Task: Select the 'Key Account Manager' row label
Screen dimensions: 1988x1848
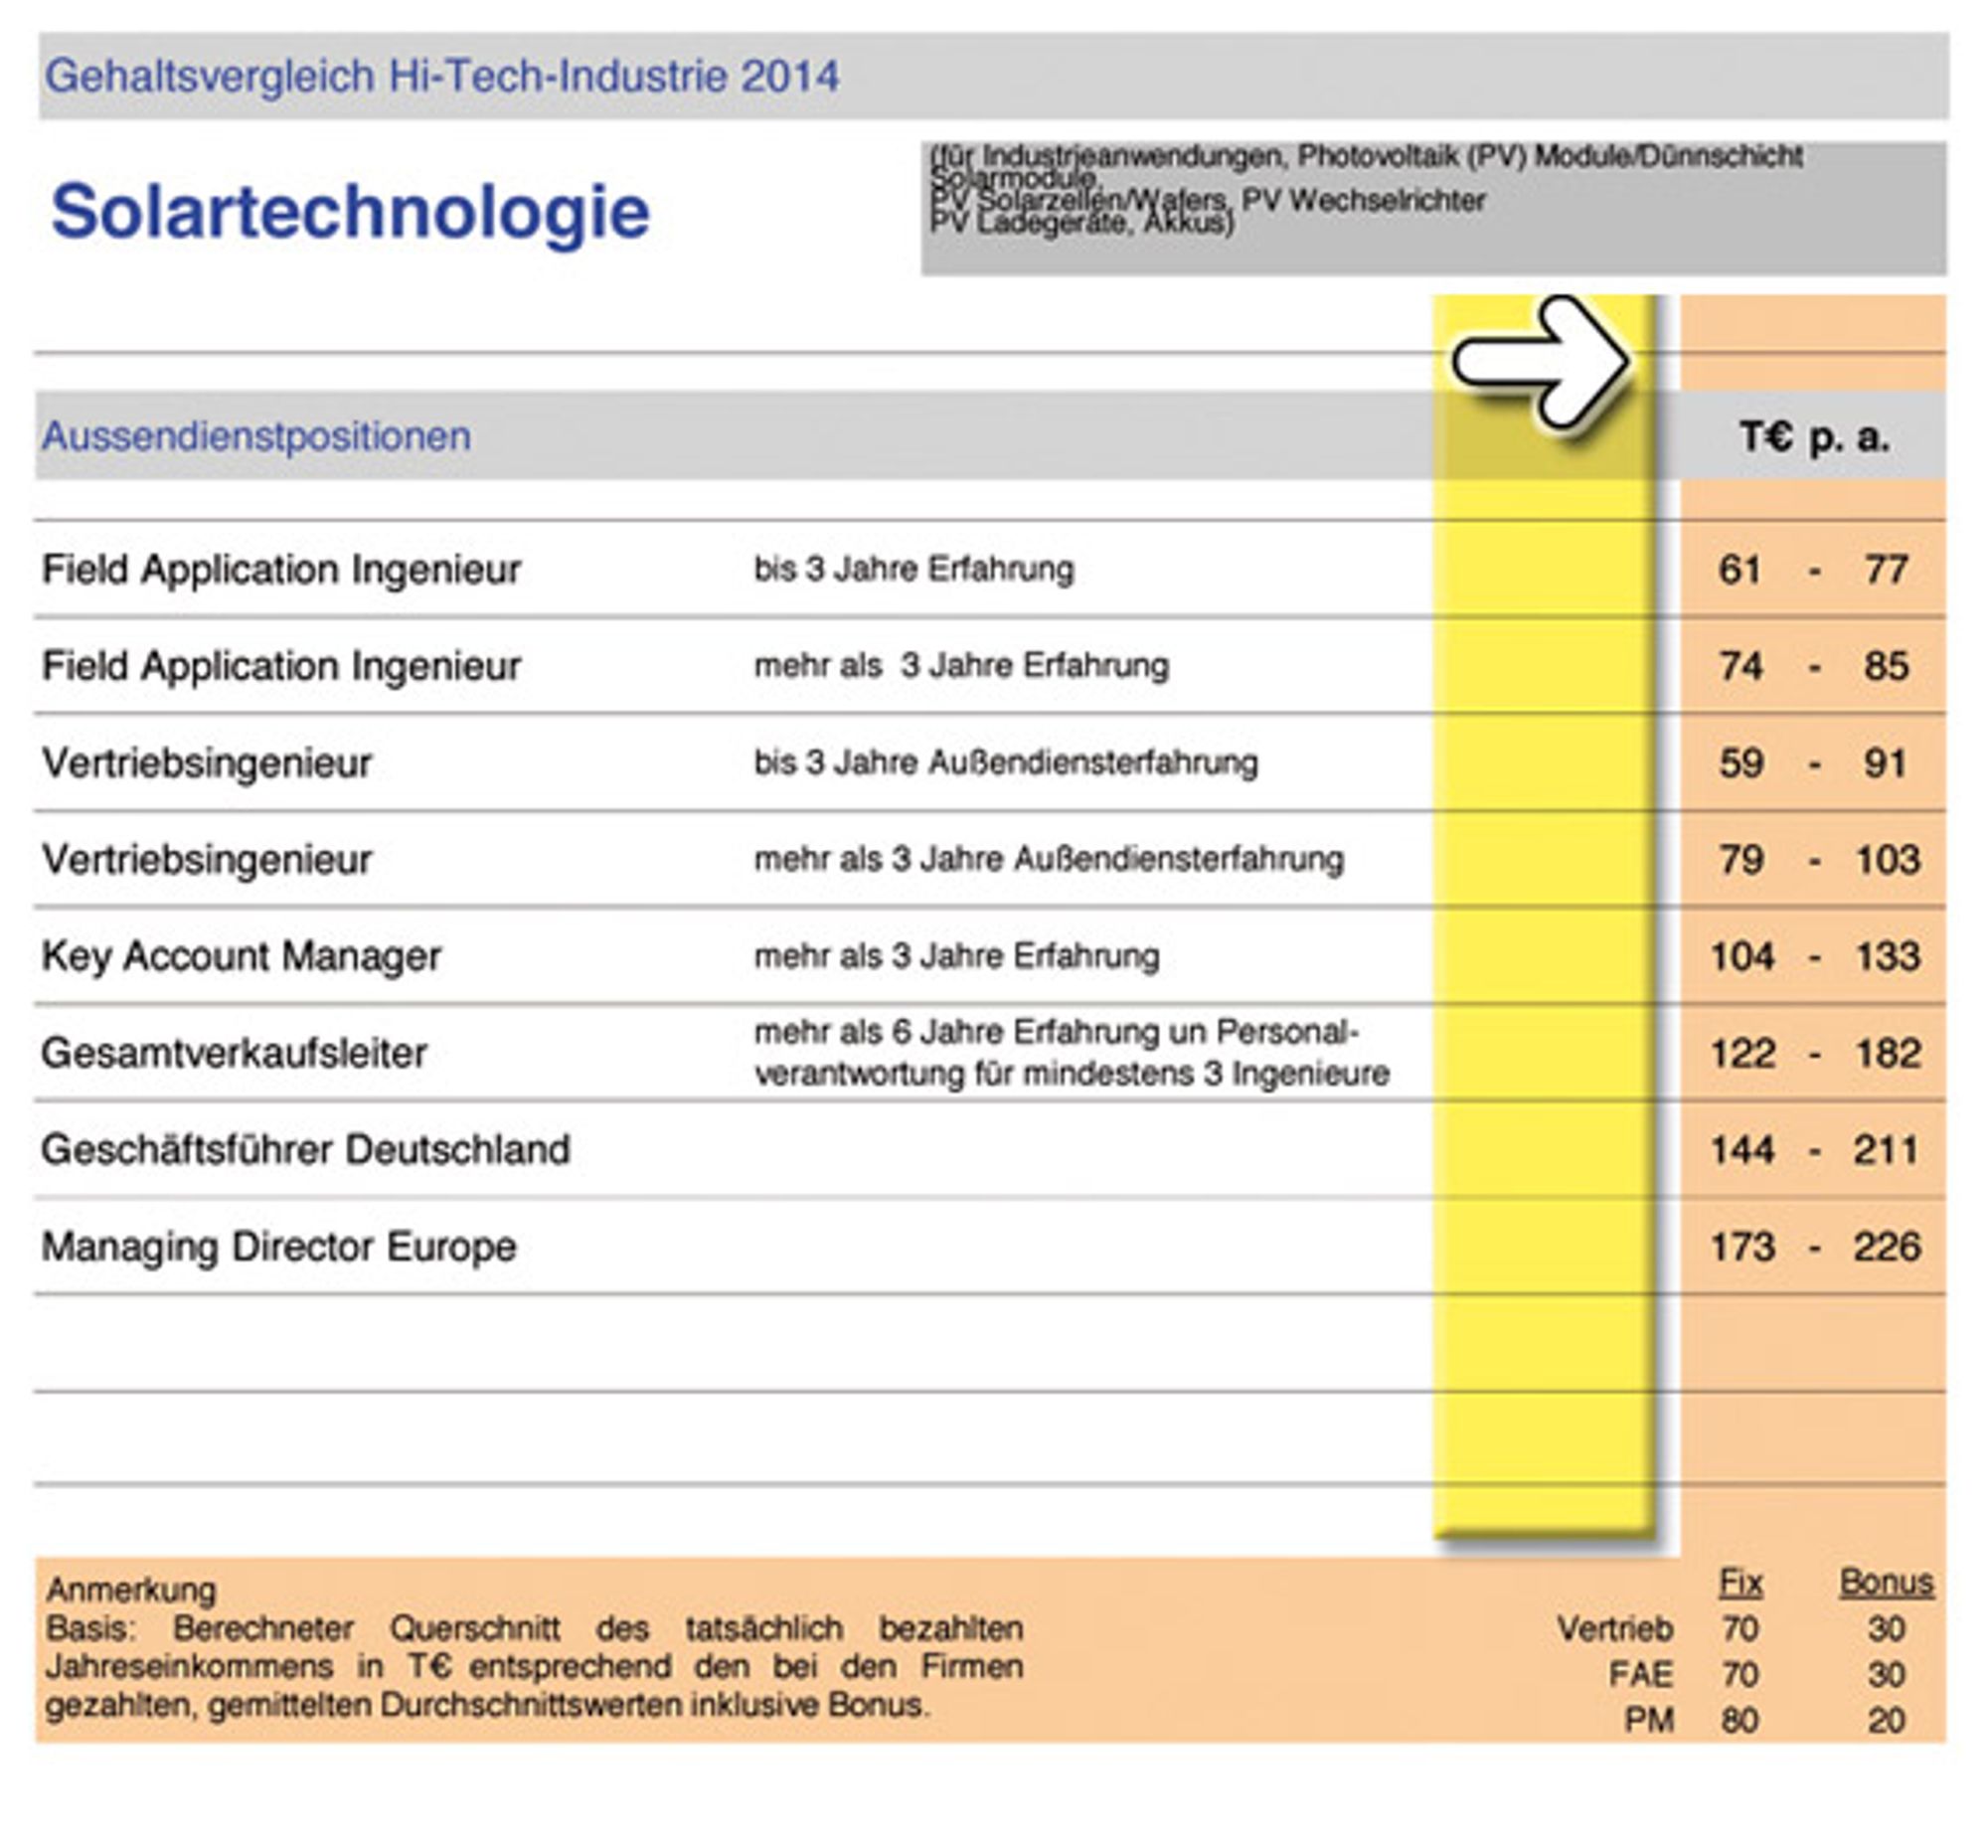Action: [x=241, y=956]
